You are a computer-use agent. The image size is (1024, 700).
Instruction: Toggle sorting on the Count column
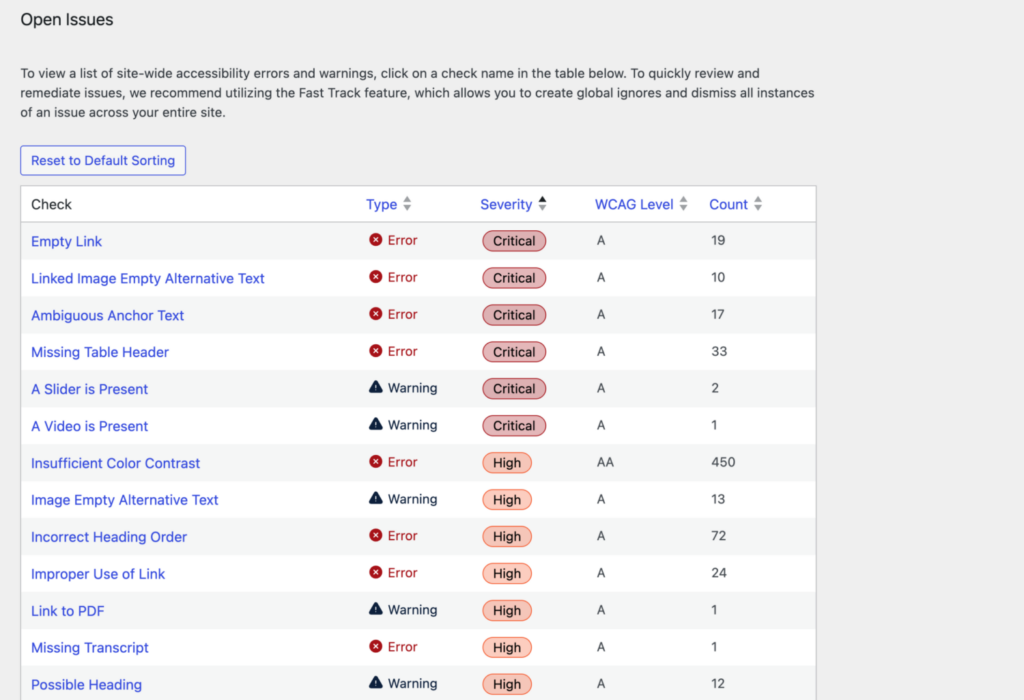pyautogui.click(x=734, y=204)
